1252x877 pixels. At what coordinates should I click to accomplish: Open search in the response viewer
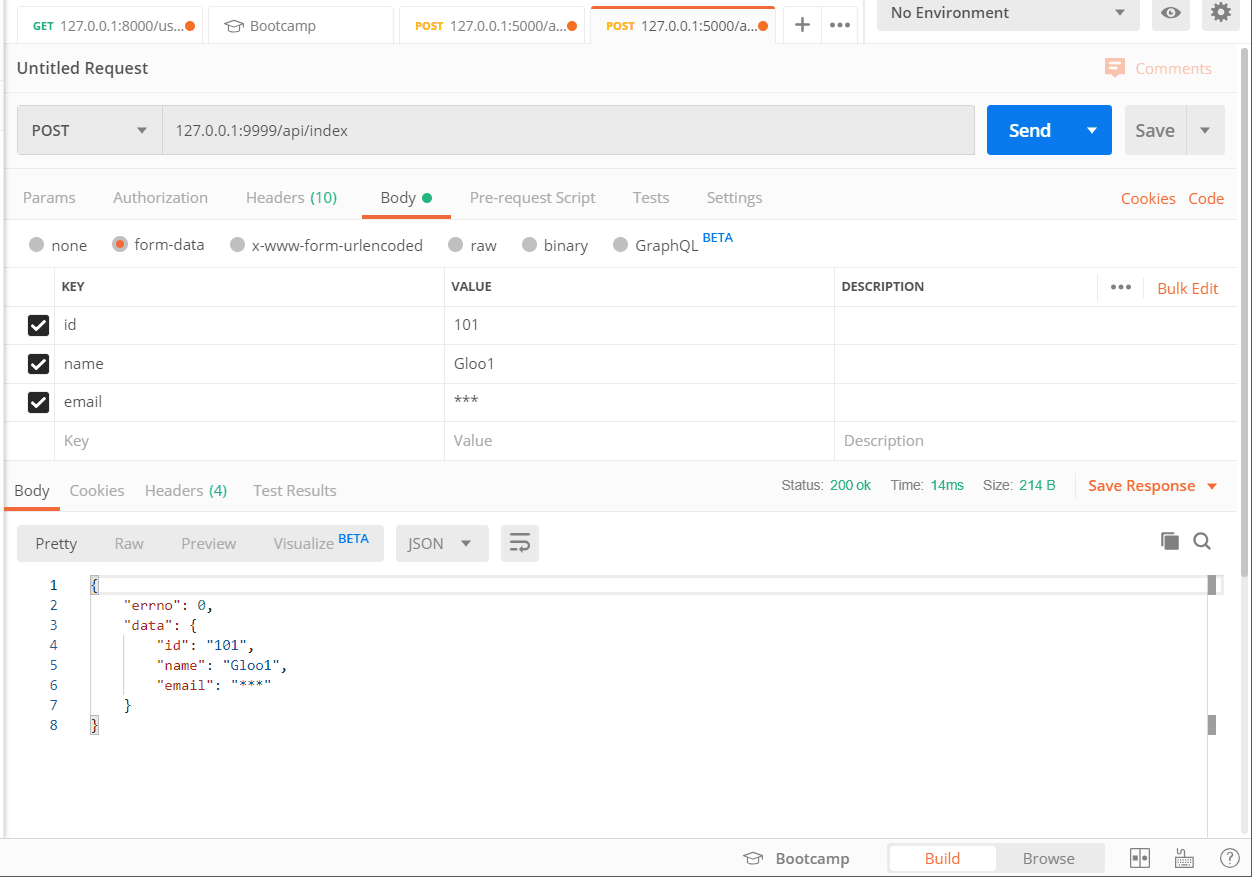[x=1201, y=540]
